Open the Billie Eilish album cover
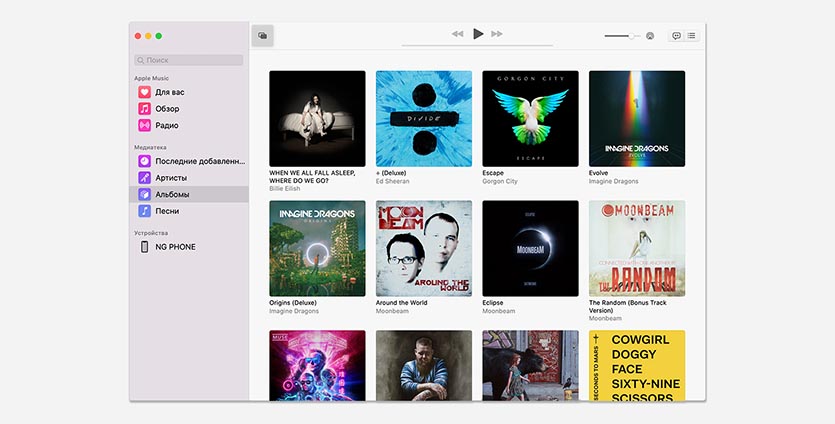The height and width of the screenshot is (424, 835). [317, 119]
